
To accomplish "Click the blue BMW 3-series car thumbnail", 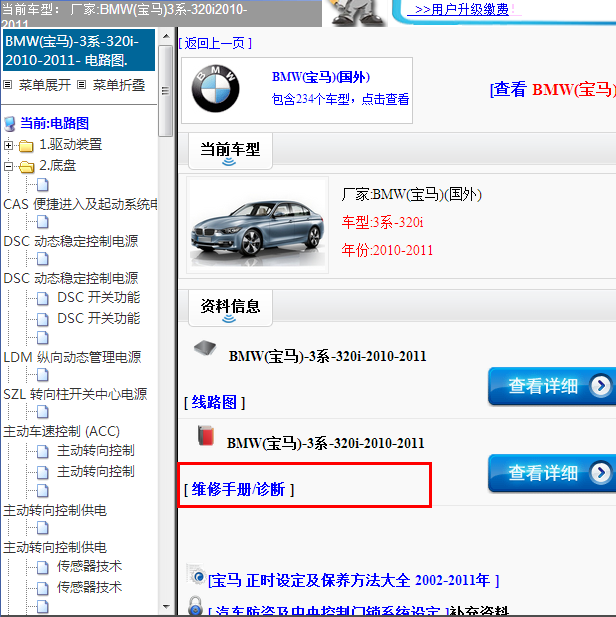I will [x=257, y=225].
